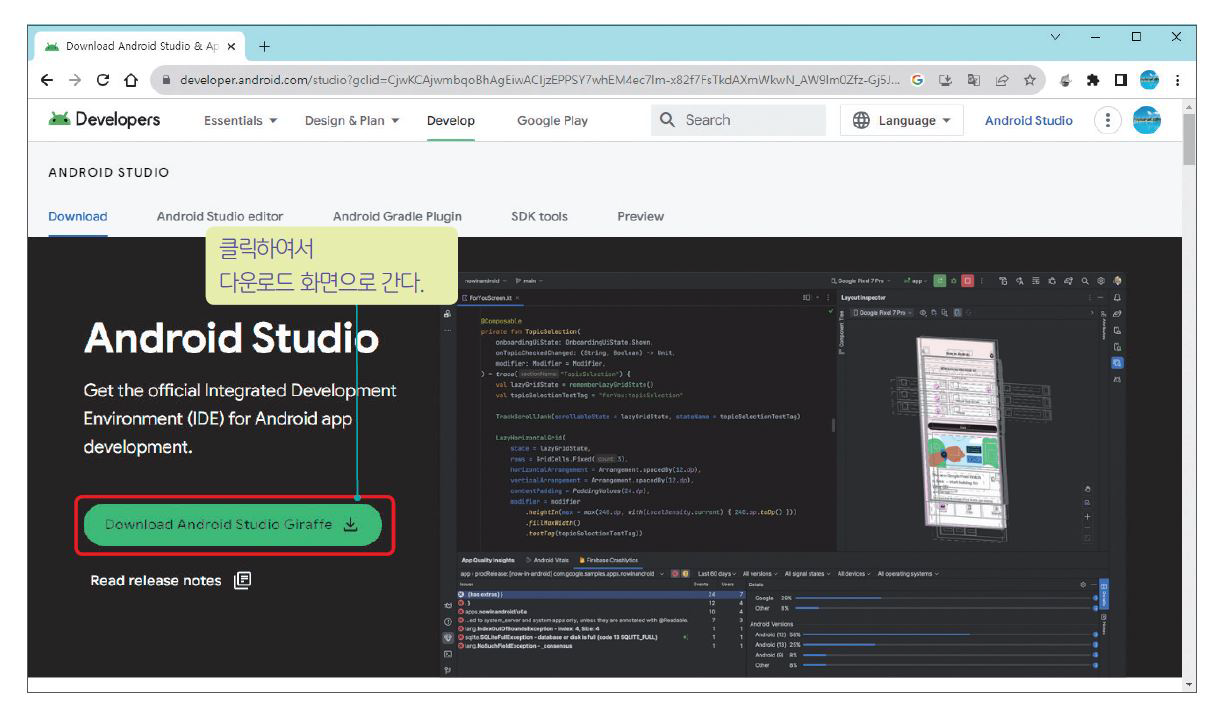1226x720 pixels.
Task: Open the Google Play nav item
Action: click(x=552, y=121)
